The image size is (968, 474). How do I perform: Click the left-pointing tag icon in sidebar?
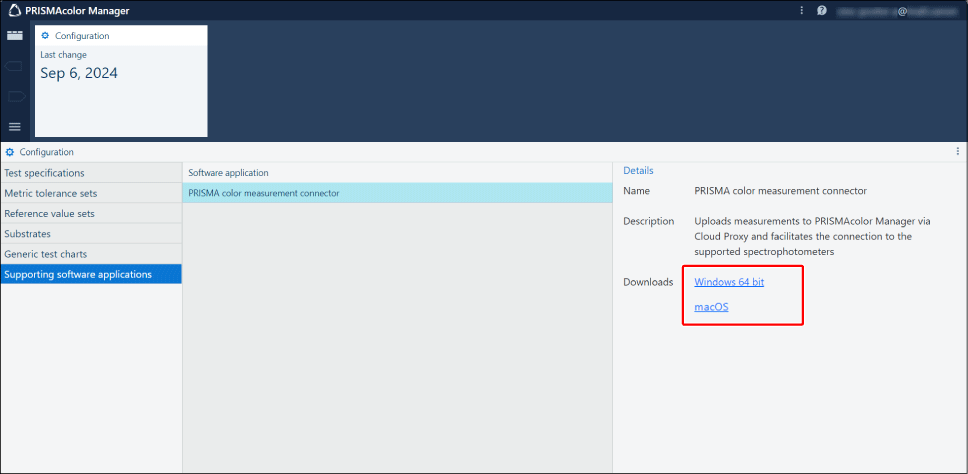14,66
